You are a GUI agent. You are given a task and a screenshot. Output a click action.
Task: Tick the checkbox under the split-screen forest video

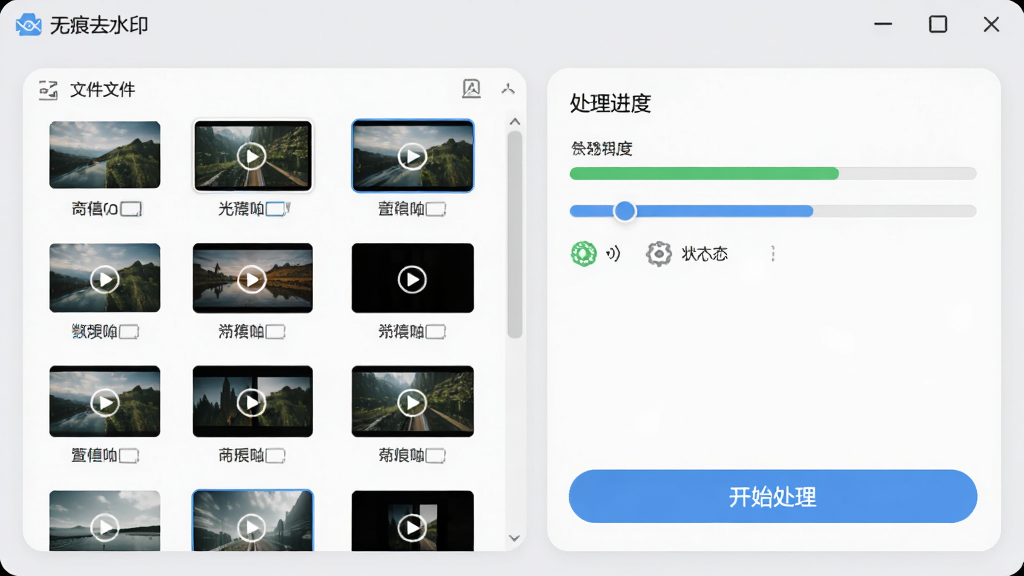[275, 455]
